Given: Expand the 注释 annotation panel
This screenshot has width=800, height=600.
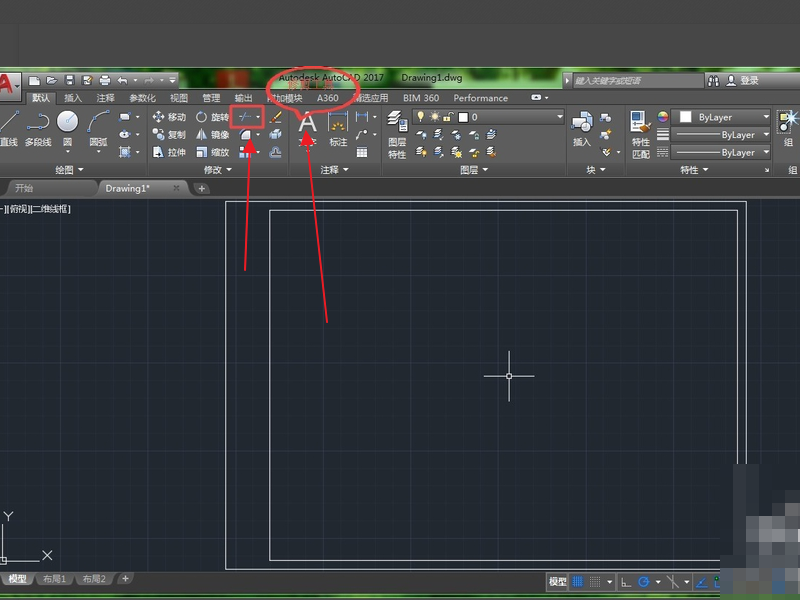Looking at the screenshot, I should coord(334,169).
